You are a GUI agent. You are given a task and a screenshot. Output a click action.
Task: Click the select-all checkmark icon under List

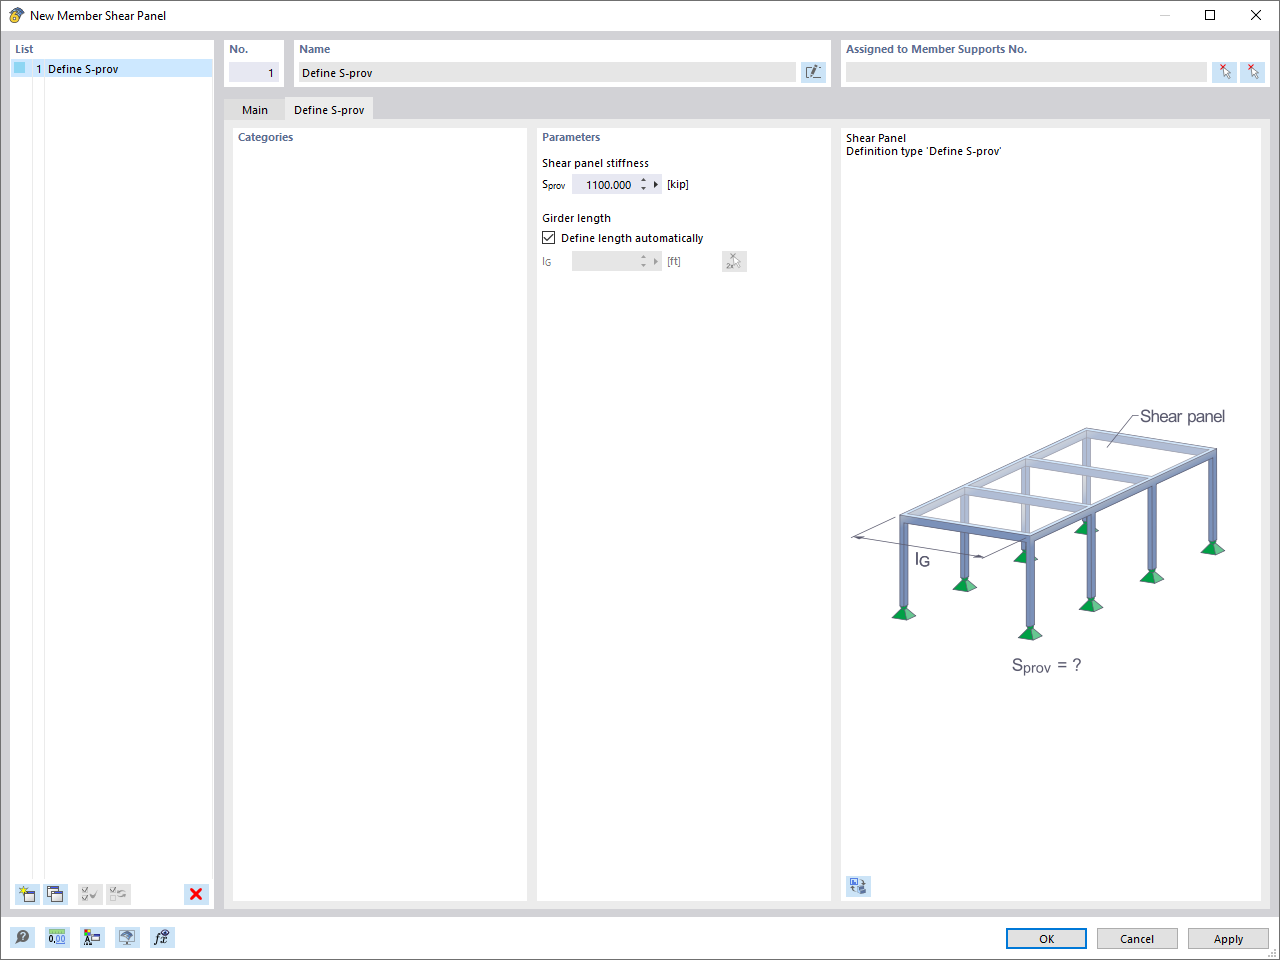click(89, 894)
